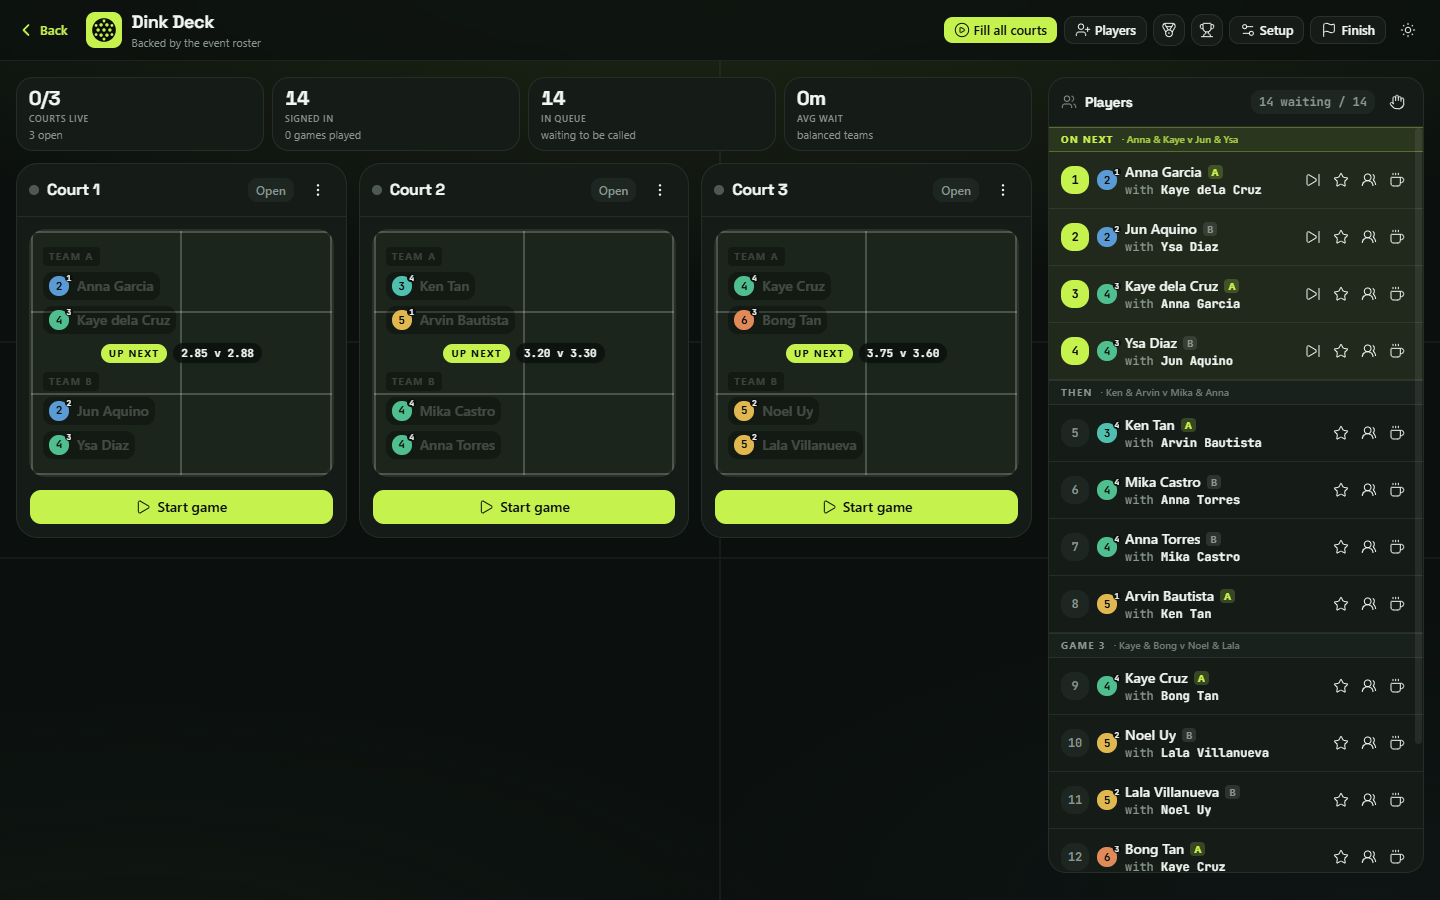Send Ysa Diaz on a coffee break
Viewport: 1440px width, 900px height.
point(1397,351)
